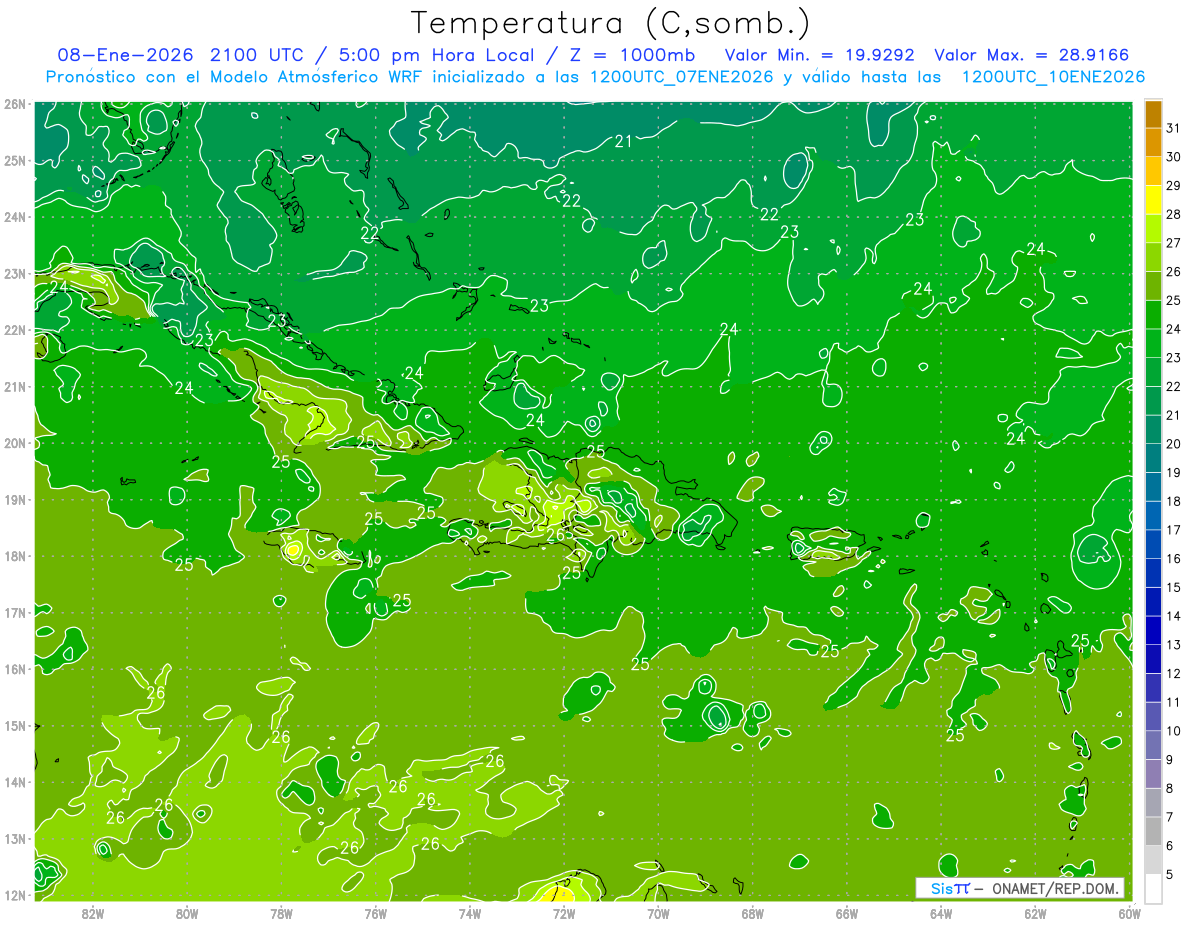
Task: Click the latitude label "16N"
Action: coord(14,669)
